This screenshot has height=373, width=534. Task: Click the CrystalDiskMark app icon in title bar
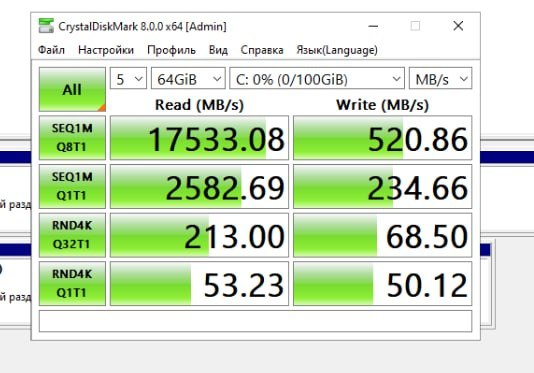[x=46, y=26]
